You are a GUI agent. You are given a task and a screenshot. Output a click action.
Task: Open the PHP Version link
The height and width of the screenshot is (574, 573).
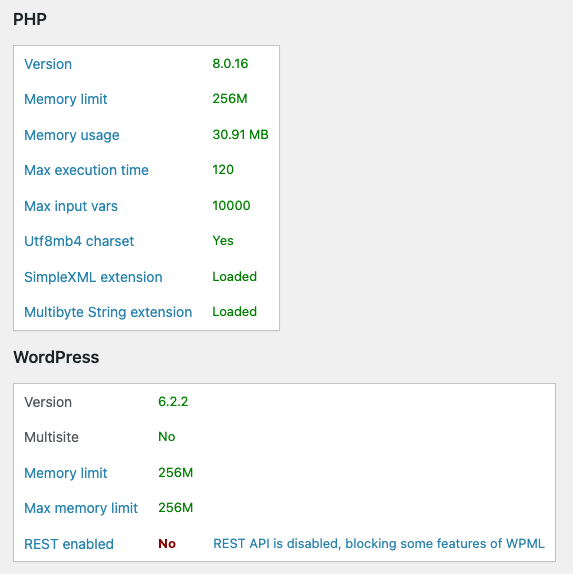tap(48, 64)
